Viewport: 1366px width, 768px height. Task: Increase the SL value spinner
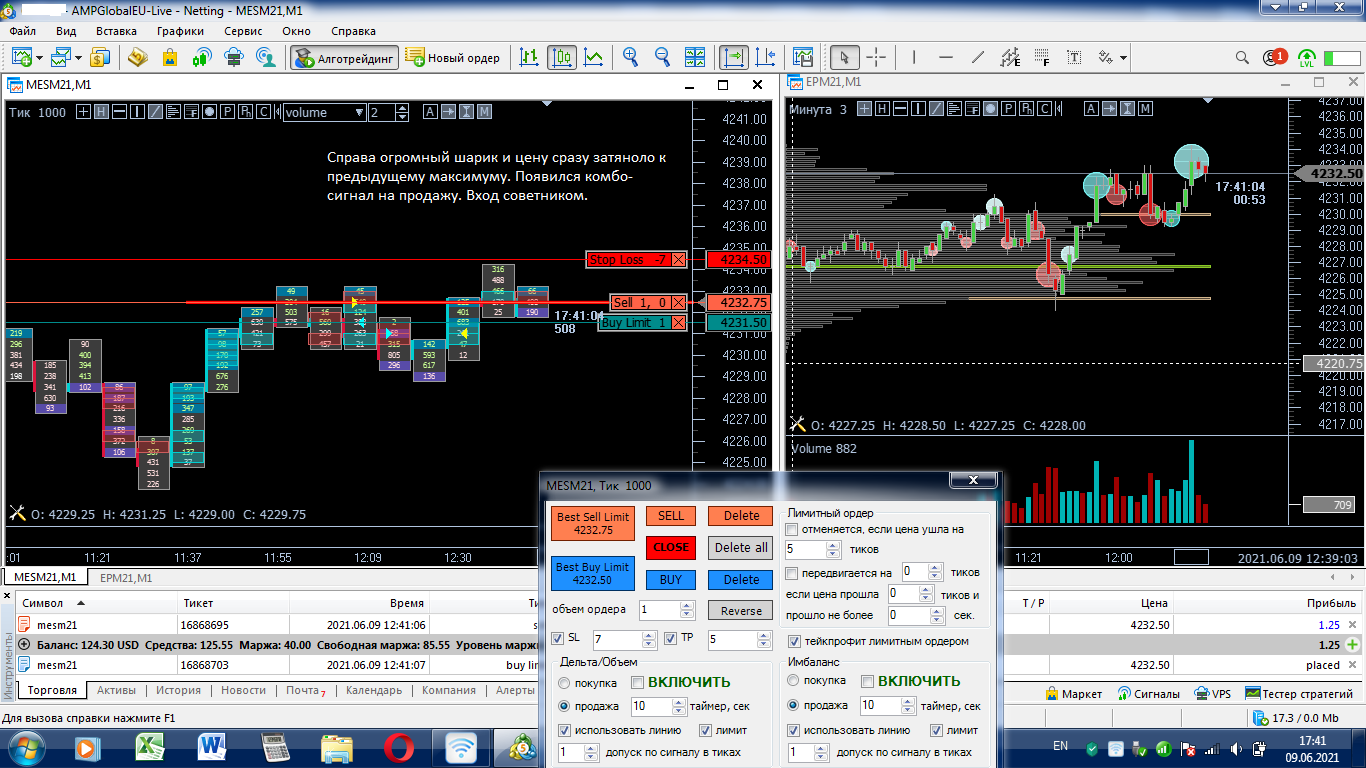[647, 634]
